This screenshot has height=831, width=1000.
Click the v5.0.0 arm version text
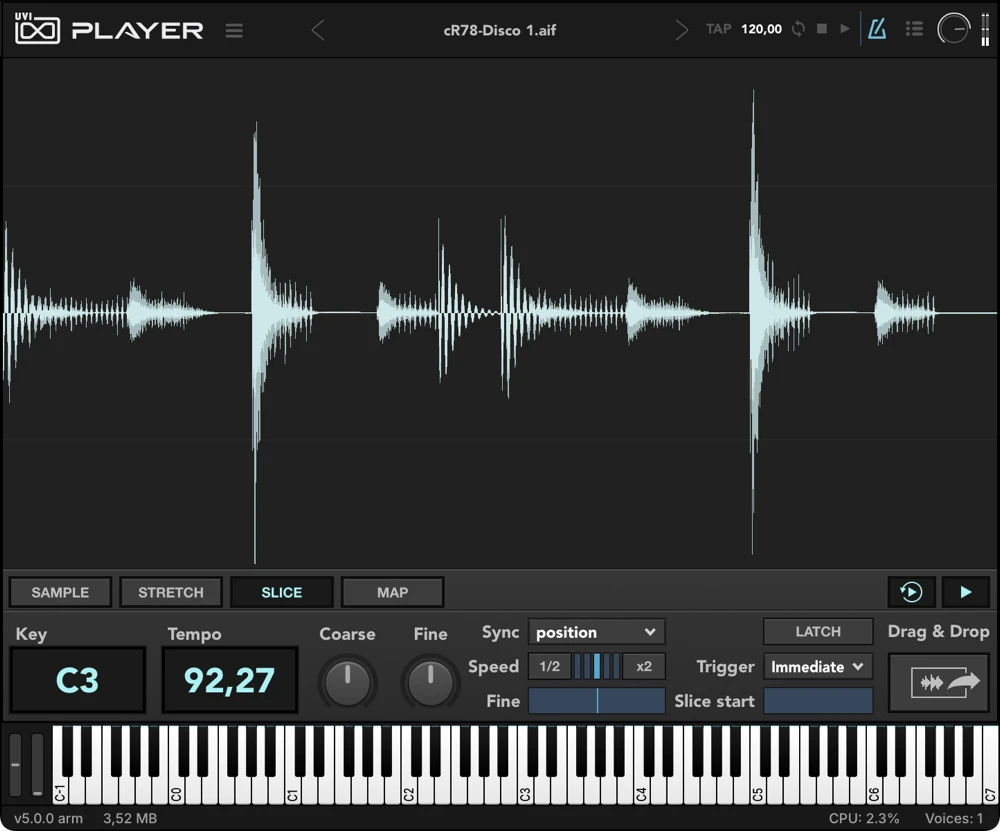(48, 818)
